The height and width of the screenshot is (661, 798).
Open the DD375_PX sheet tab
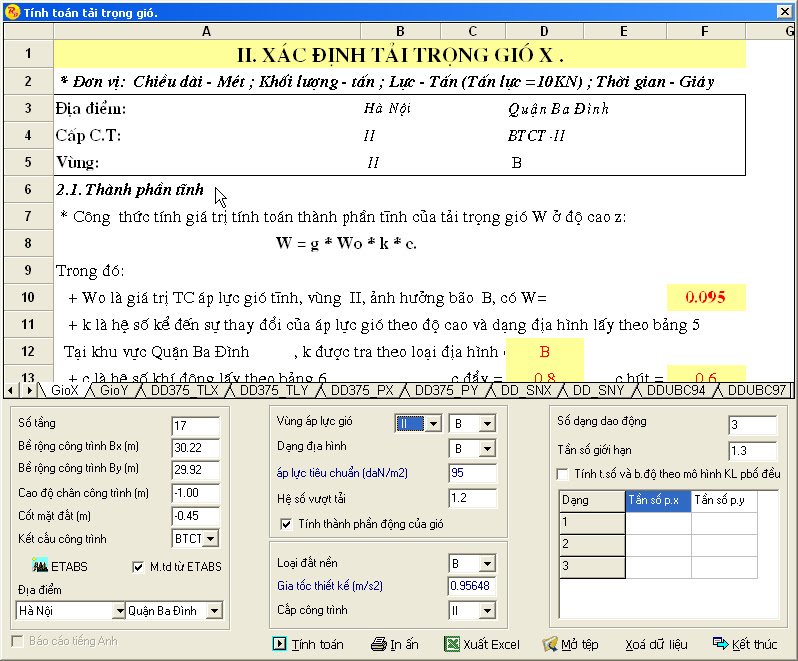pyautogui.click(x=362, y=390)
